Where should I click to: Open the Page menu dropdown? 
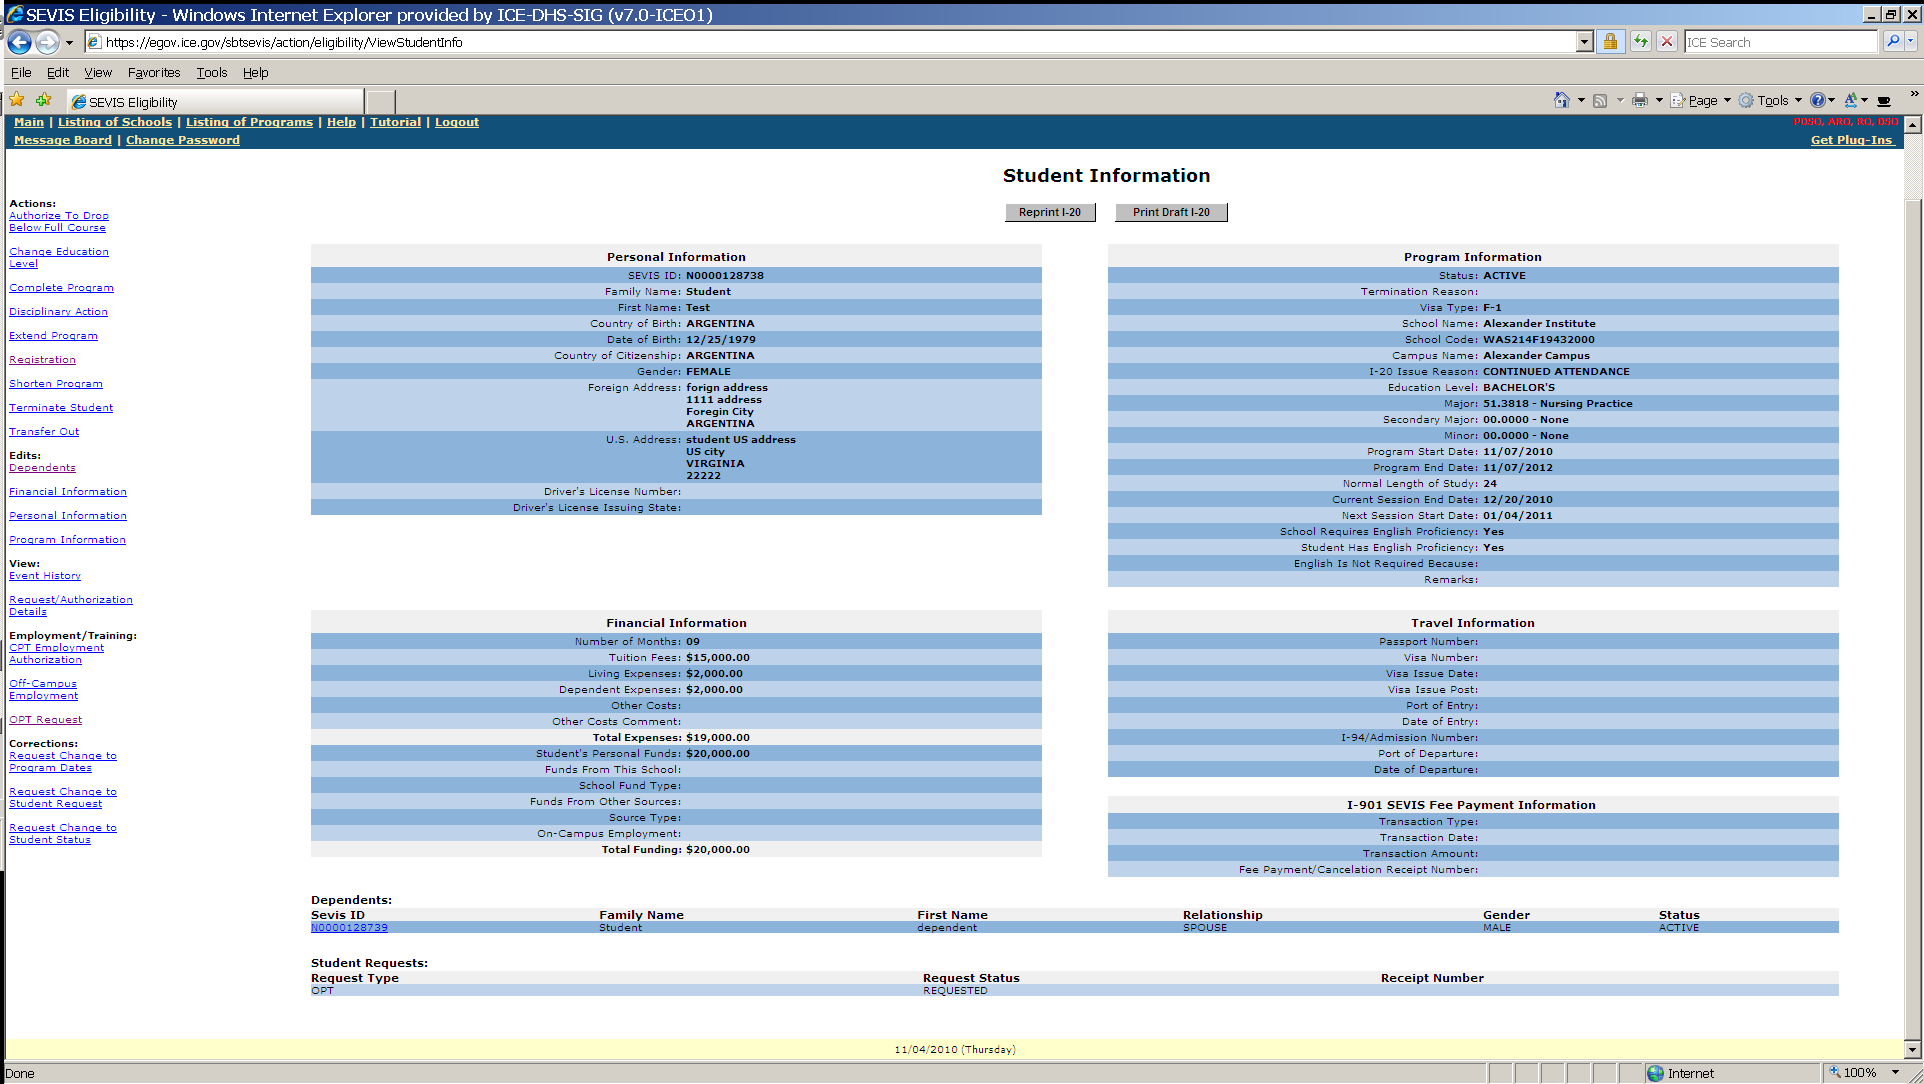click(1702, 100)
